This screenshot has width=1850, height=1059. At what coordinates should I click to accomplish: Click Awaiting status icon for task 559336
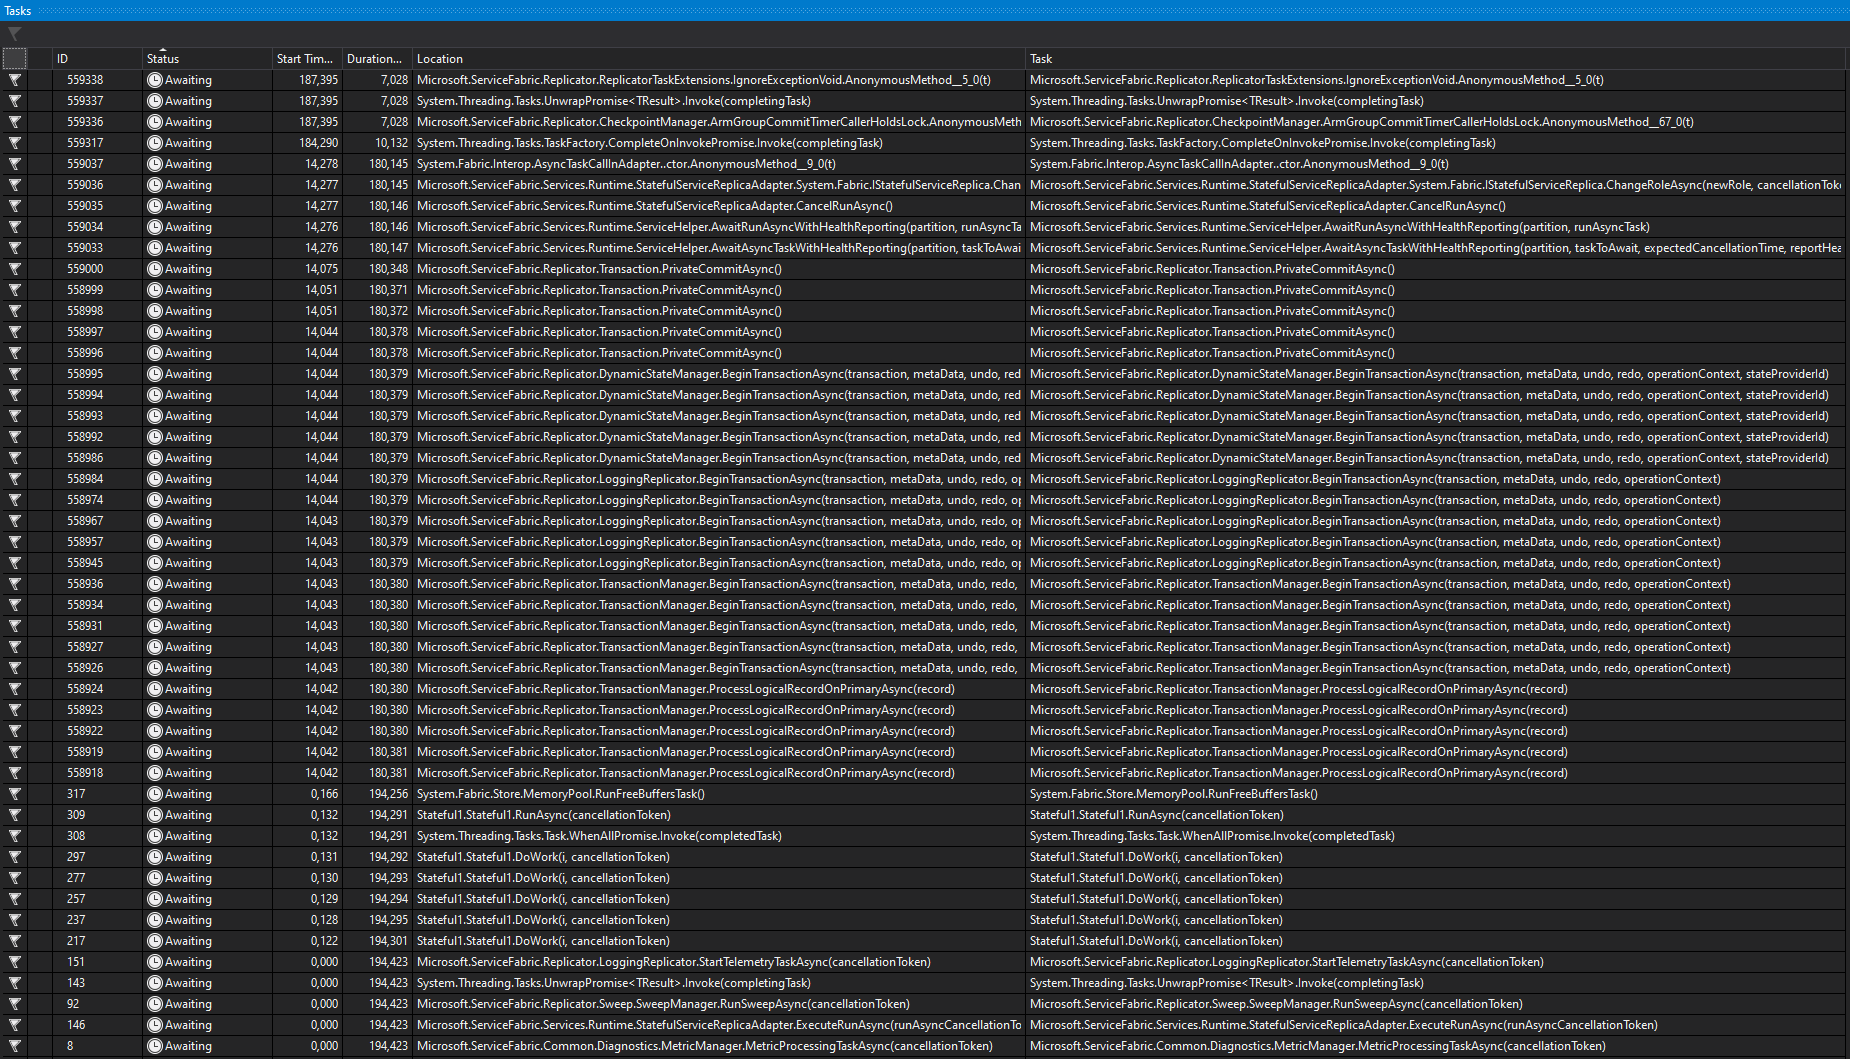pos(155,122)
